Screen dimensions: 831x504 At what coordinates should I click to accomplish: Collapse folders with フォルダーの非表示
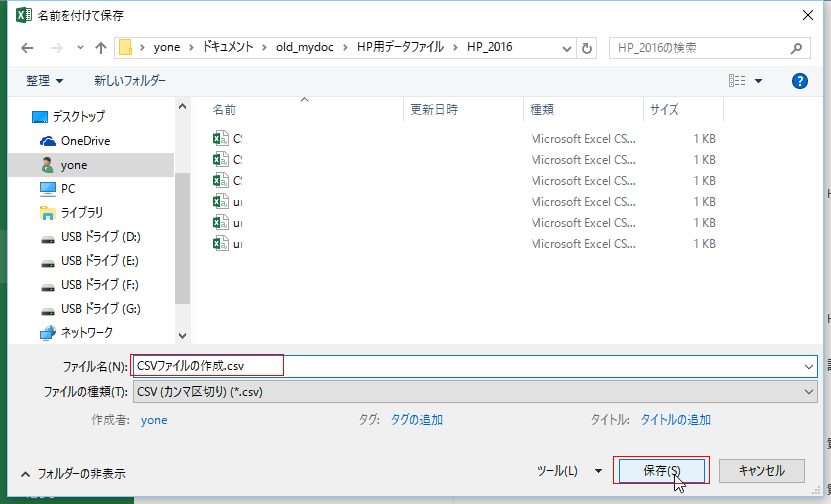73,474
